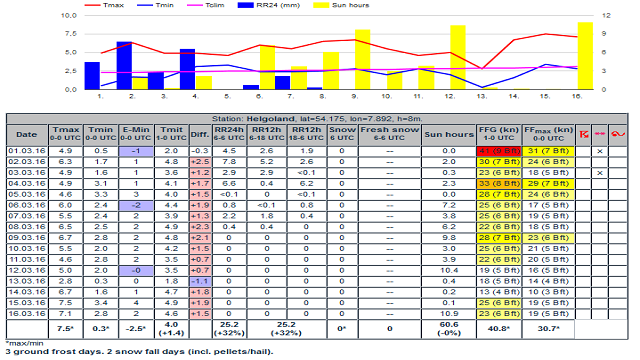Click the red snowfall icon header
640x360 pixels.
pyautogui.click(x=600, y=134)
